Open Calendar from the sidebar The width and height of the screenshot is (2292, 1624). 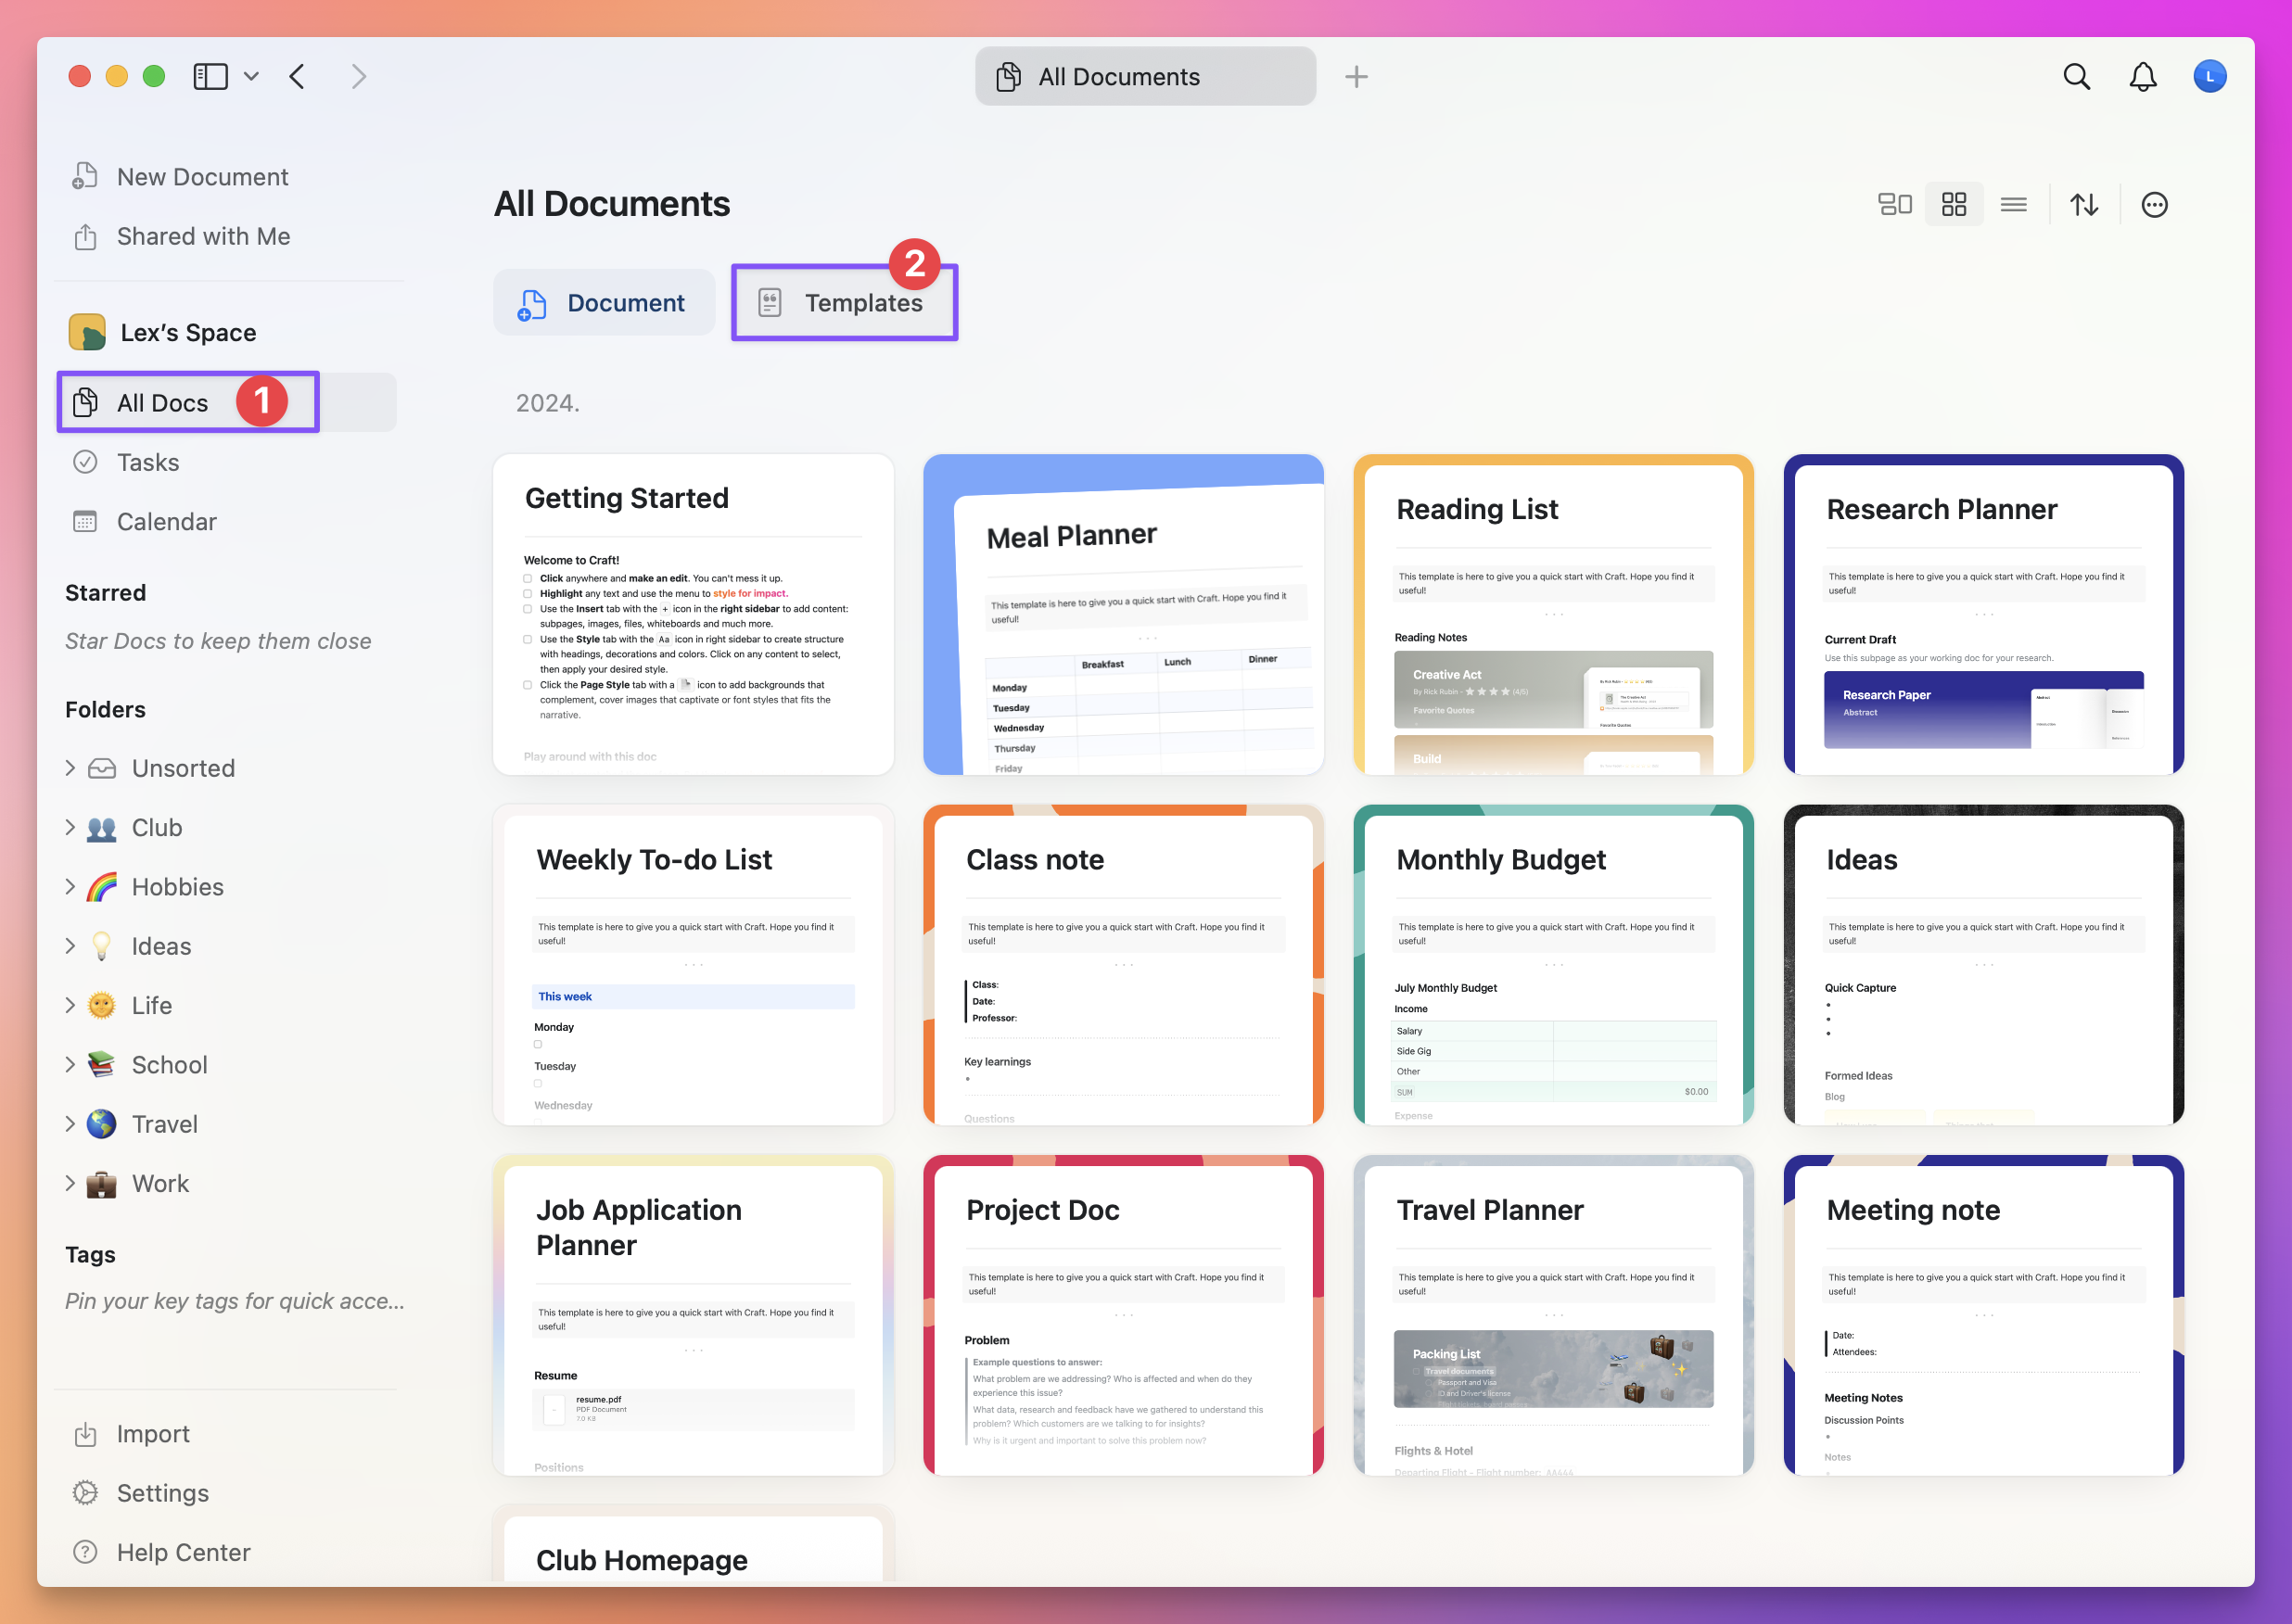pyautogui.click(x=166, y=521)
